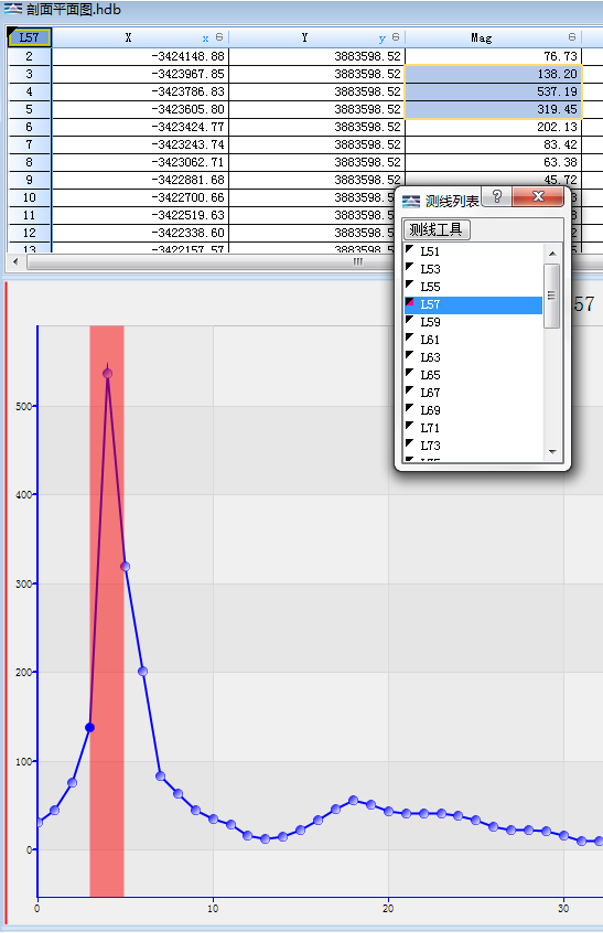Click X cell -3422700.66

click(140, 198)
